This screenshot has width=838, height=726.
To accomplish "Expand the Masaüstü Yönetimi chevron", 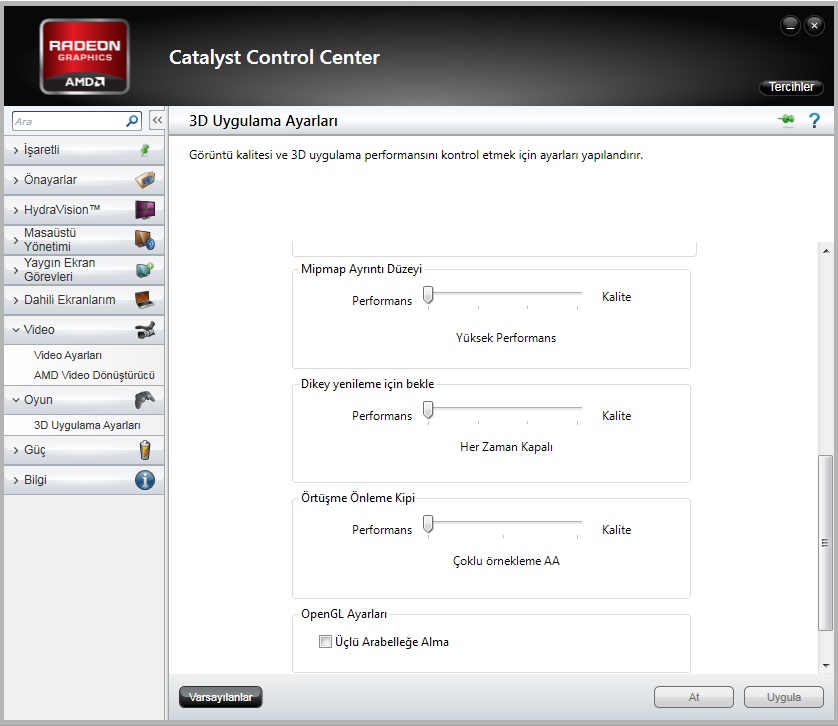I will pos(15,240).
